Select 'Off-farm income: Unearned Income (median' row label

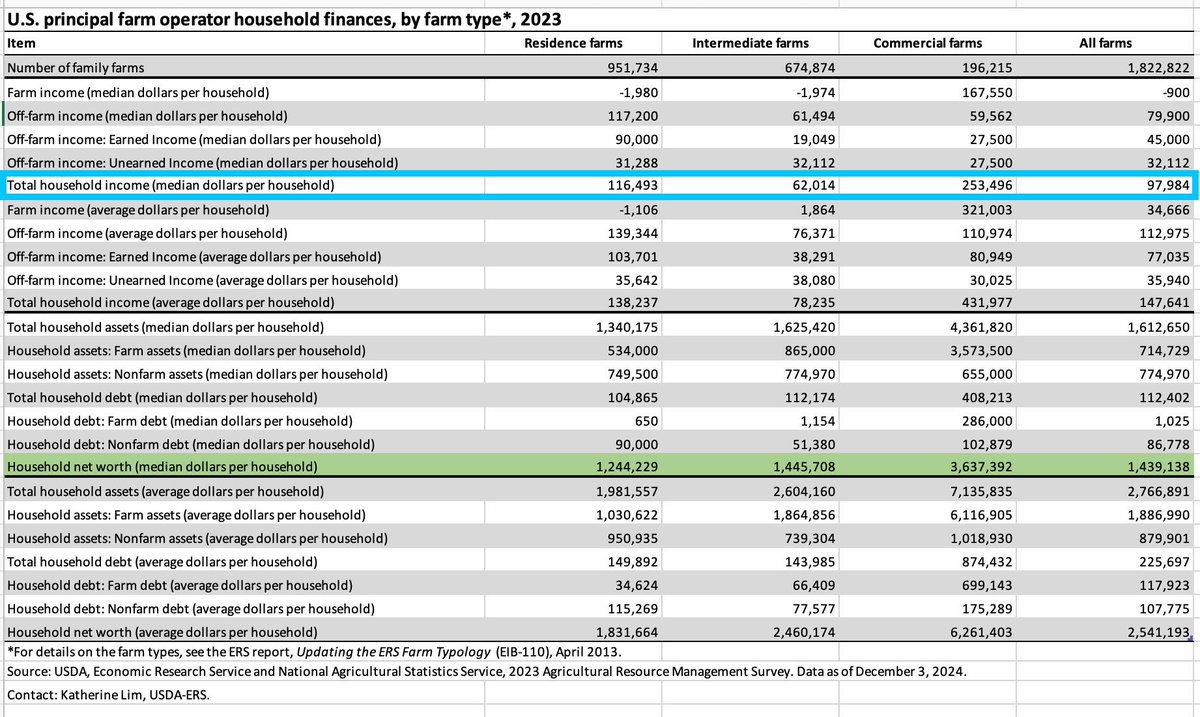[203, 163]
